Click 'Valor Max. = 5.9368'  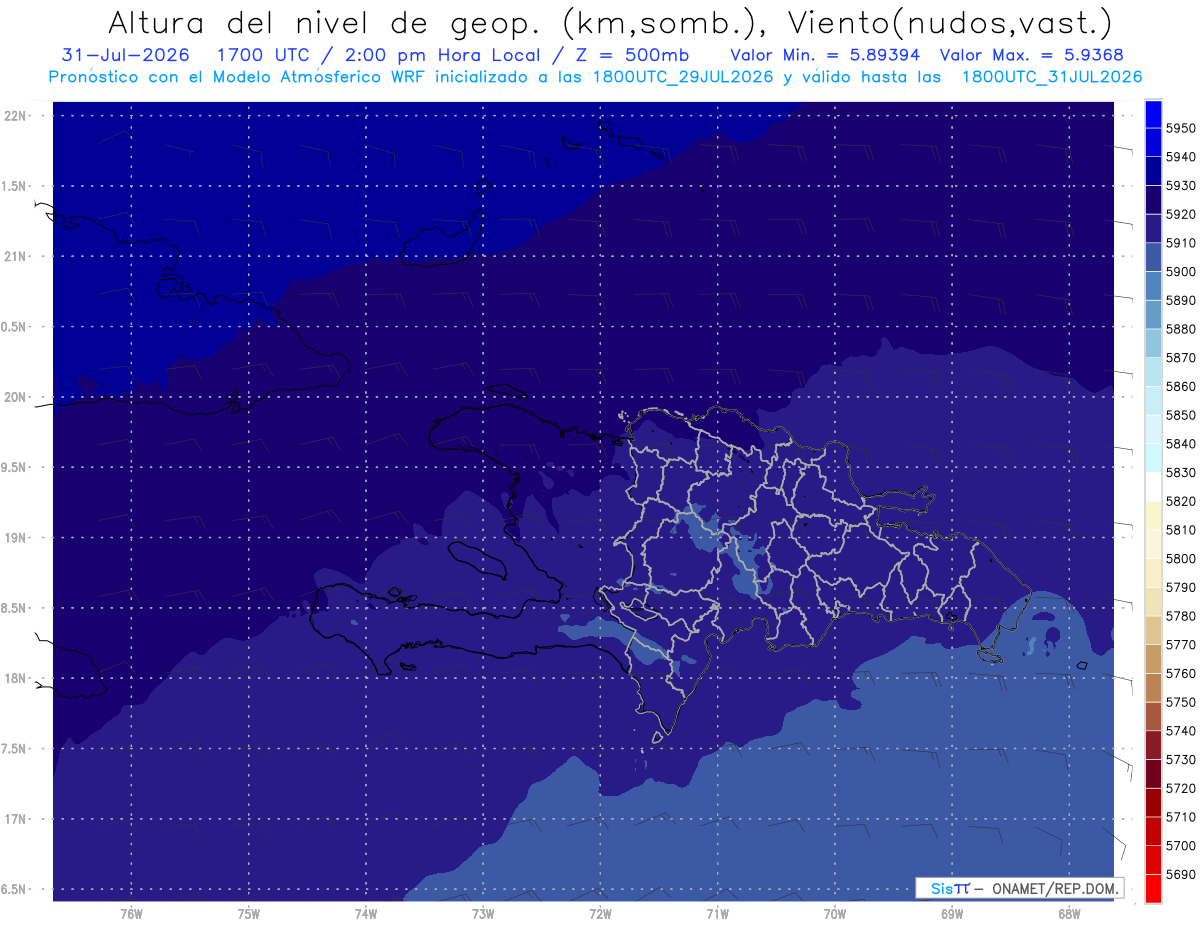pos(1033,55)
